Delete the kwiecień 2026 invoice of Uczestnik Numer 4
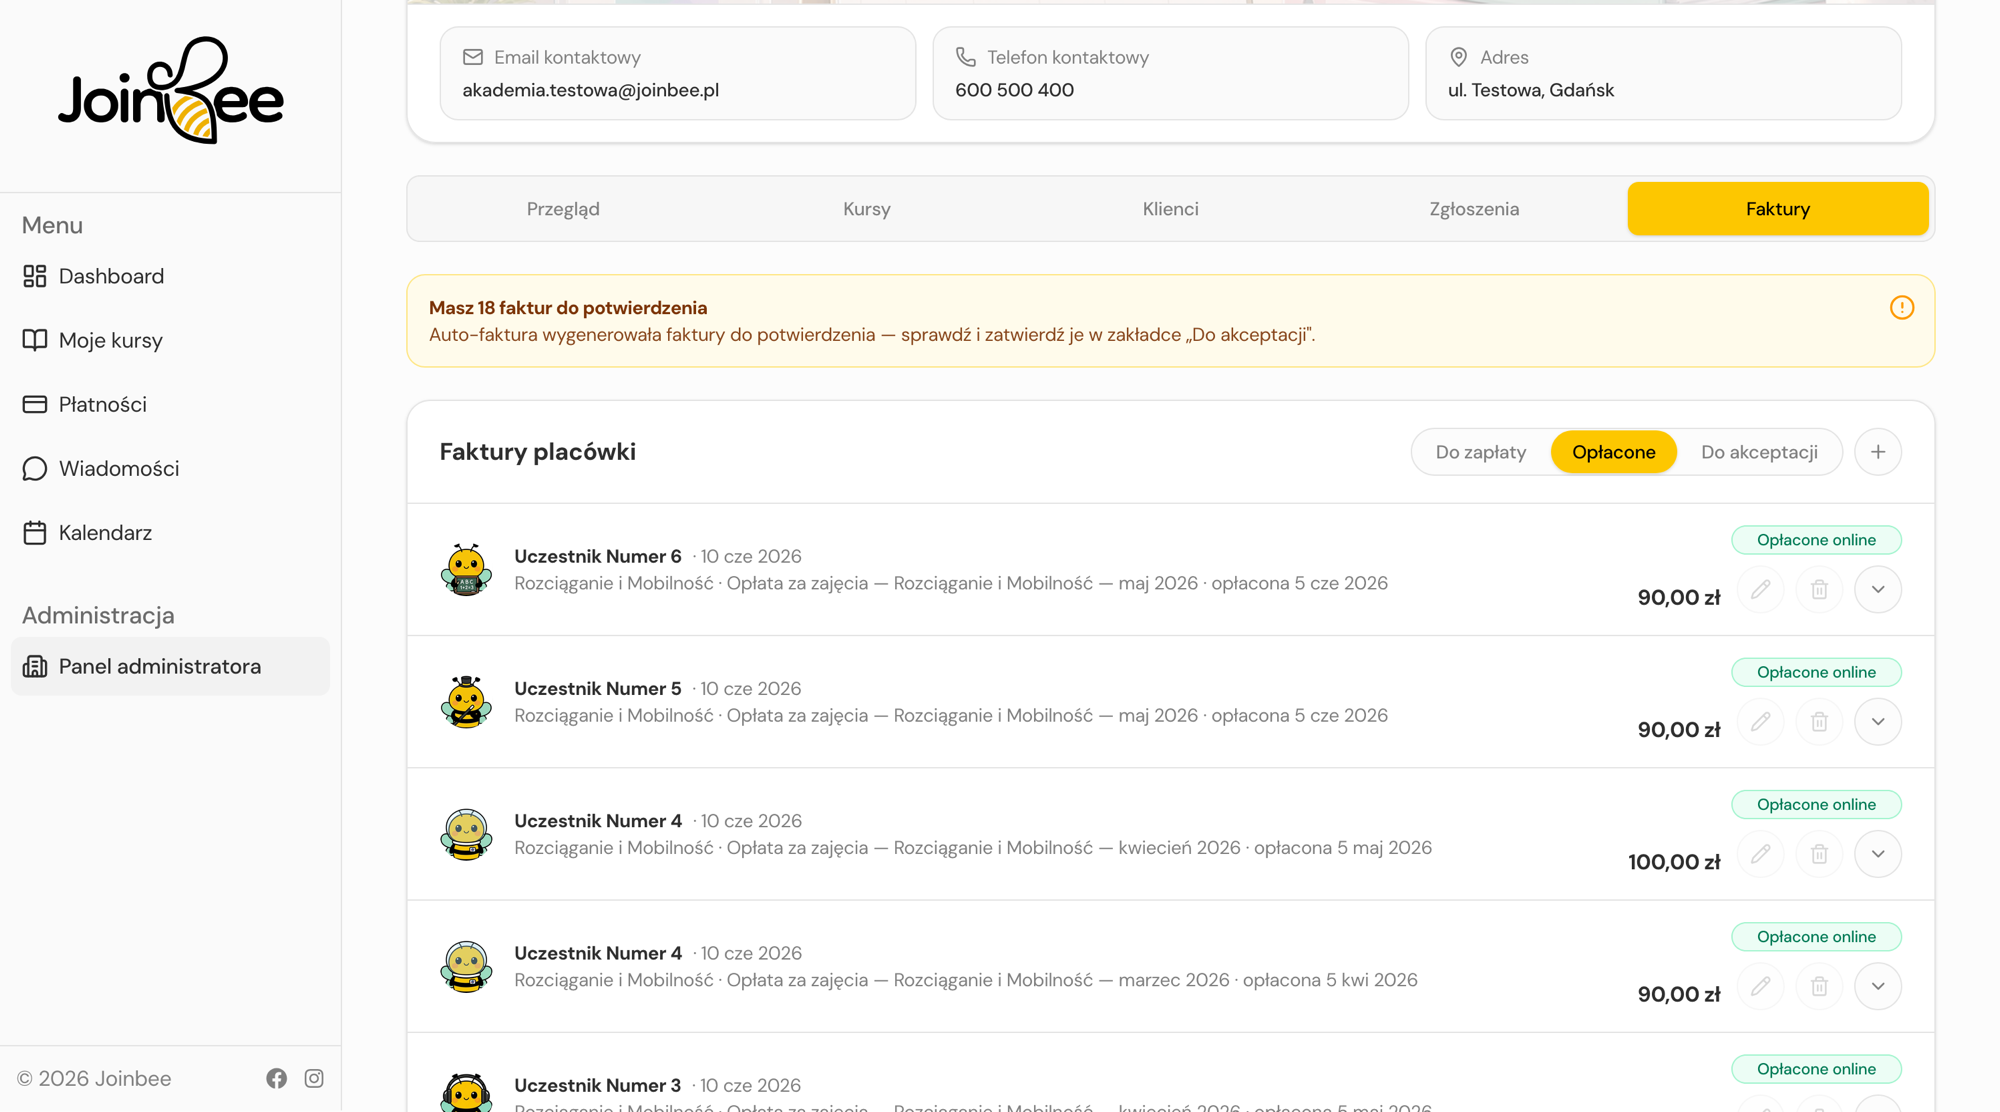The image size is (2000, 1112). coord(1820,854)
